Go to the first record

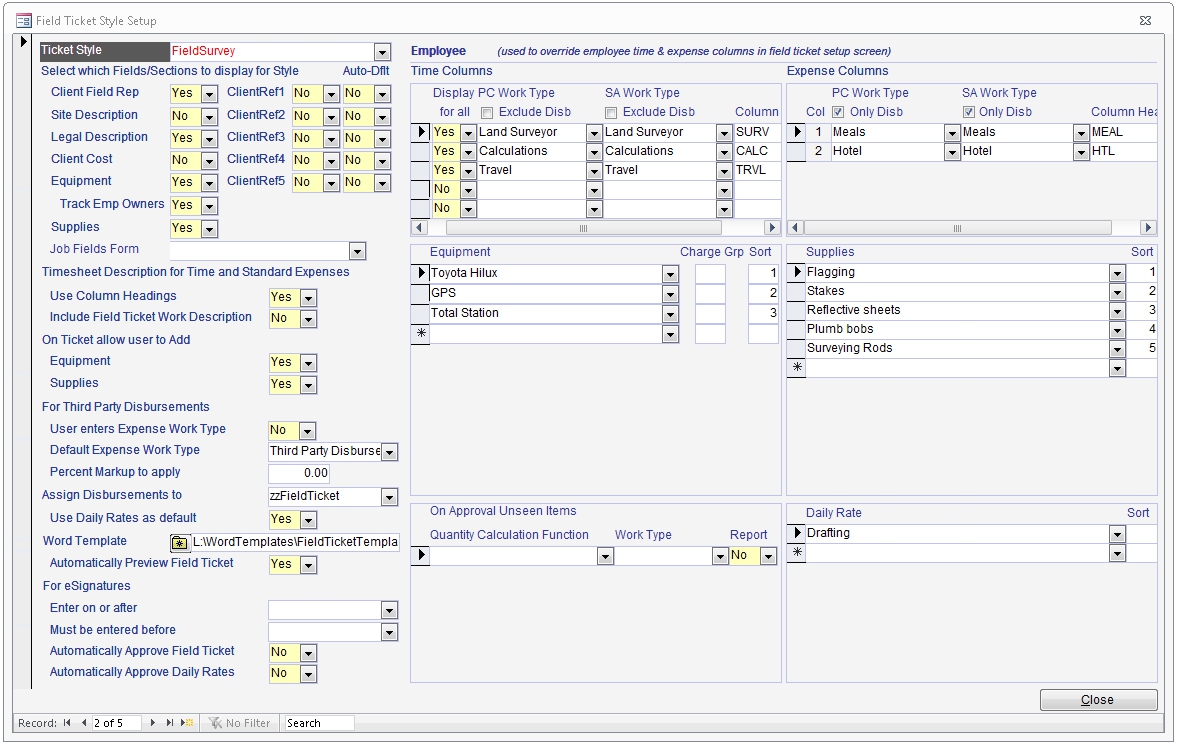pos(67,723)
